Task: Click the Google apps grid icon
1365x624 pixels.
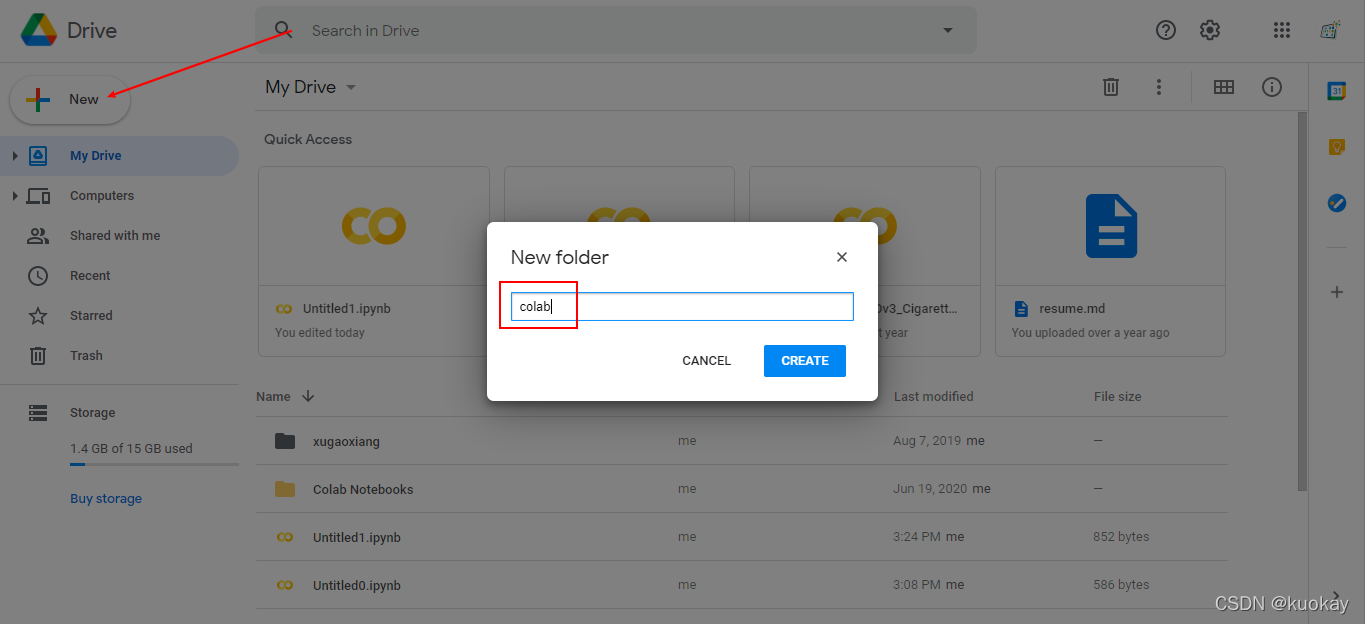Action: coord(1281,30)
